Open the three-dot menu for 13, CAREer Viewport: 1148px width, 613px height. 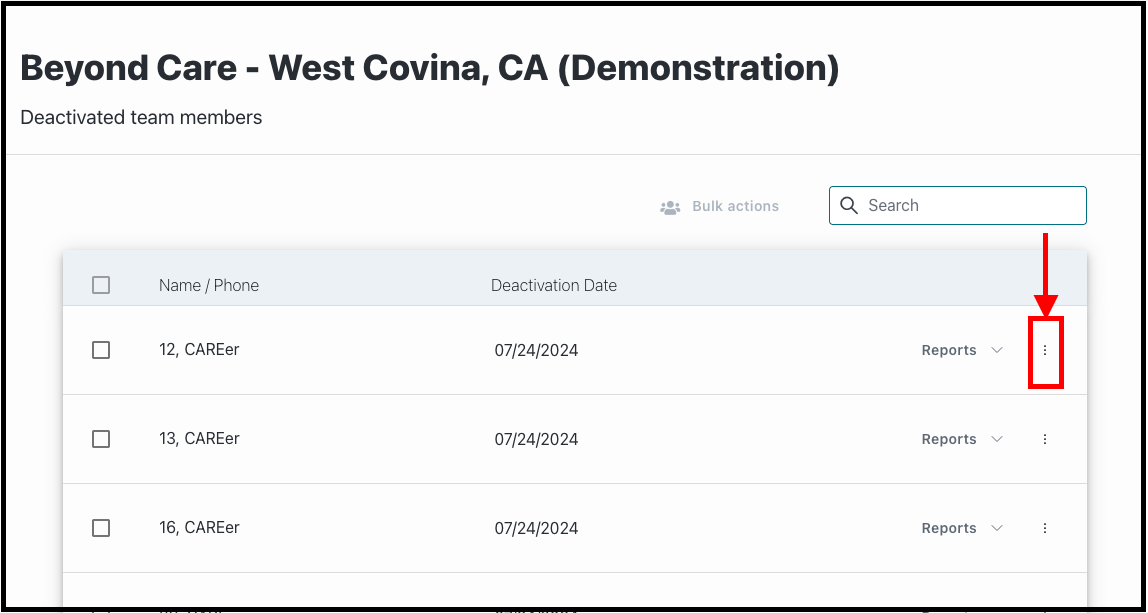point(1045,439)
